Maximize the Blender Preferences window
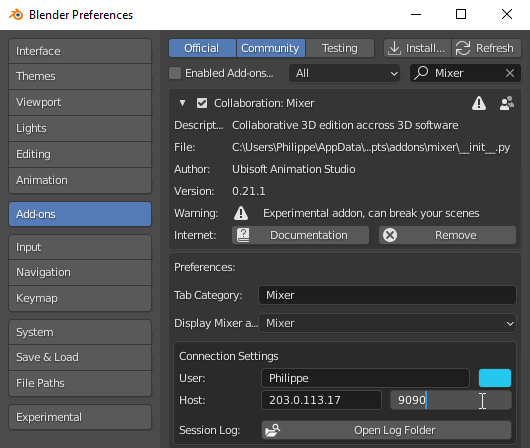Screen dimensions: 530x448 [461, 15]
